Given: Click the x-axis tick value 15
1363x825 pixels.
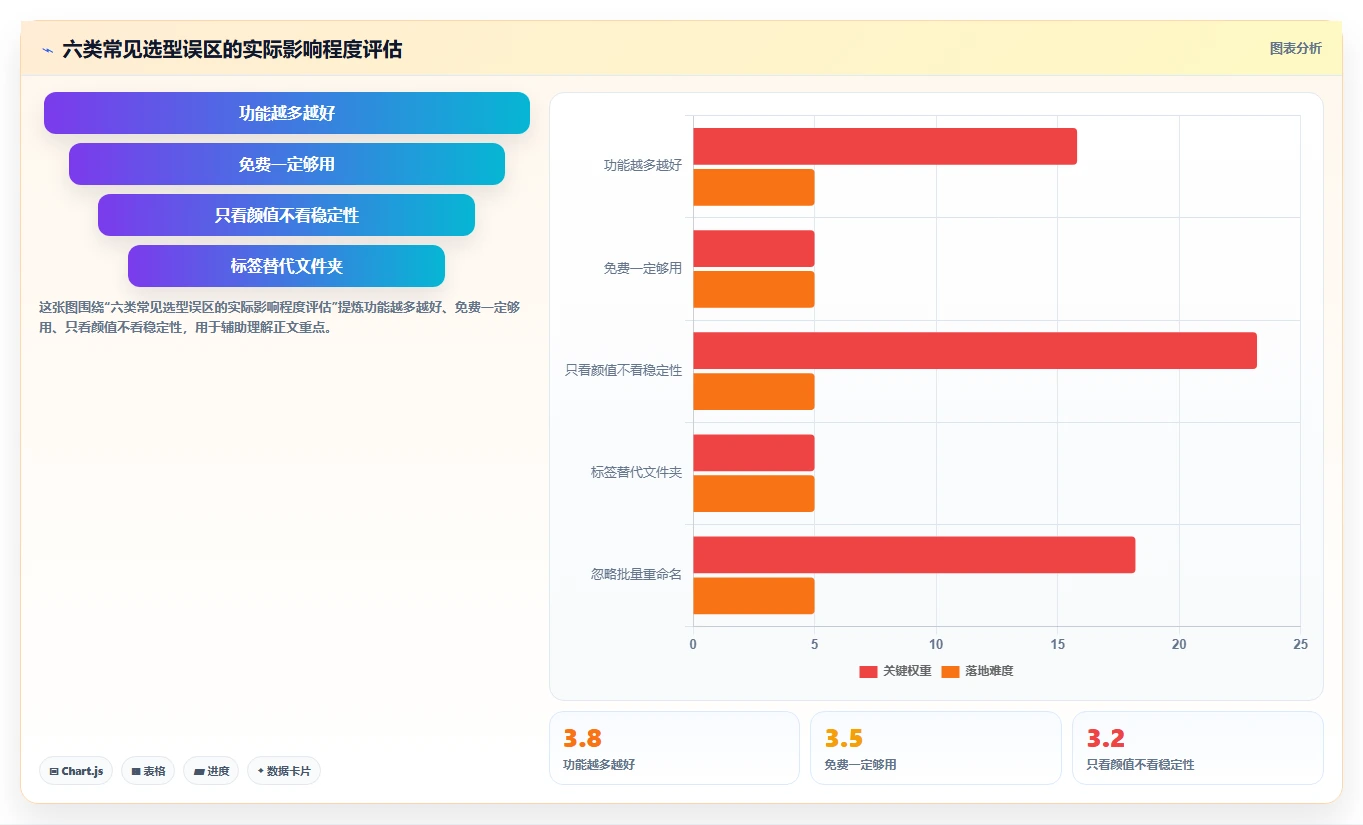Looking at the screenshot, I should coord(1057,644).
